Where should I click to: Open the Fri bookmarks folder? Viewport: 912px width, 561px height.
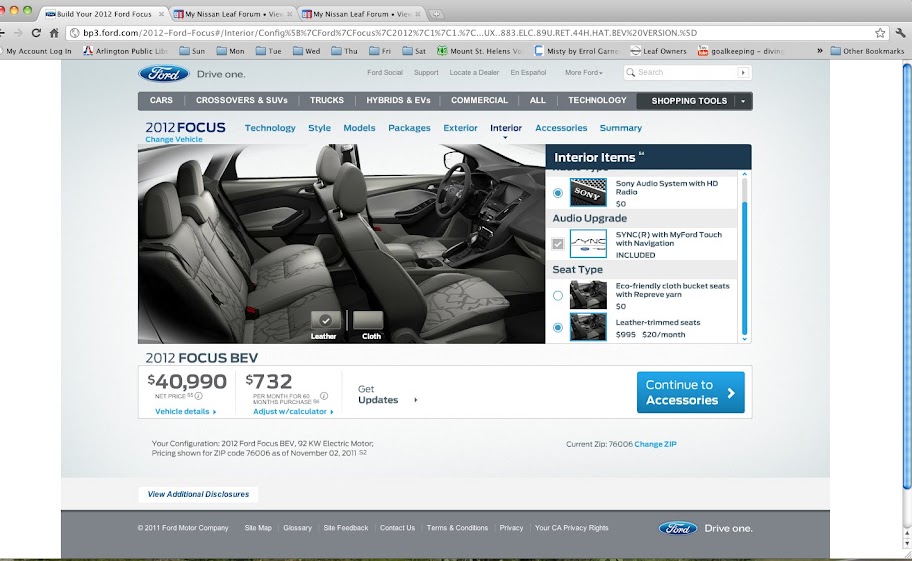[x=380, y=51]
